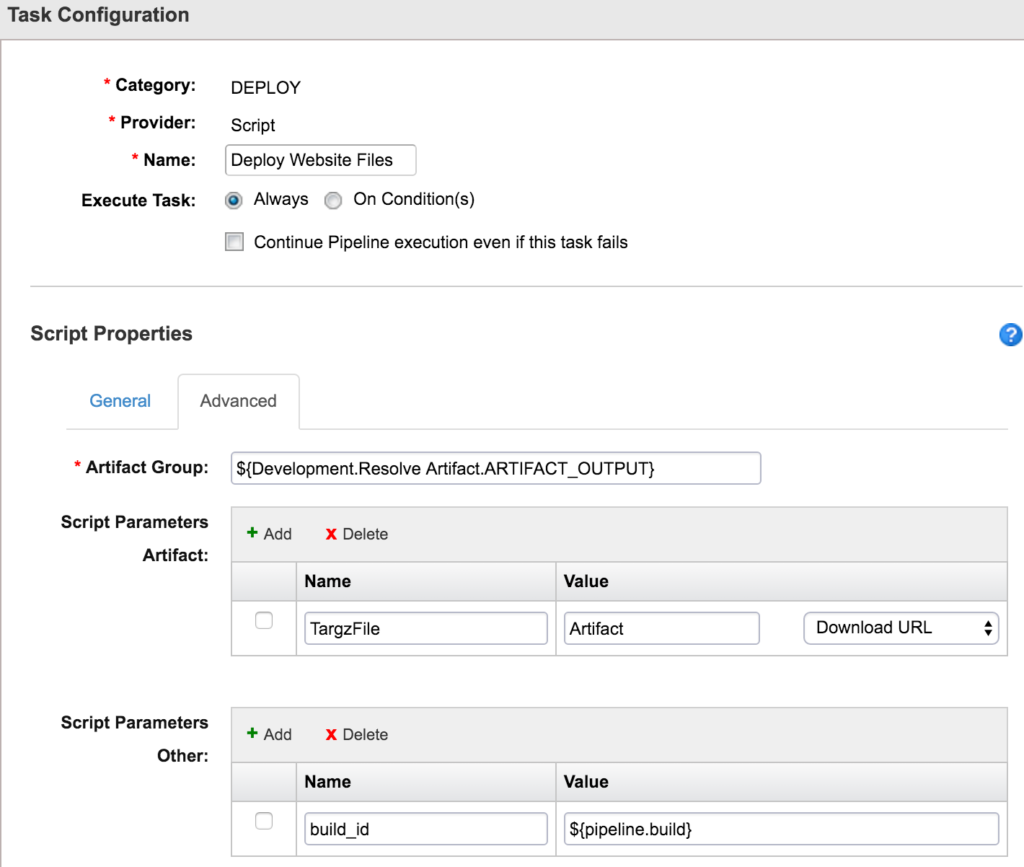Edit the build_id name field
The image size is (1024, 867).
pos(426,828)
